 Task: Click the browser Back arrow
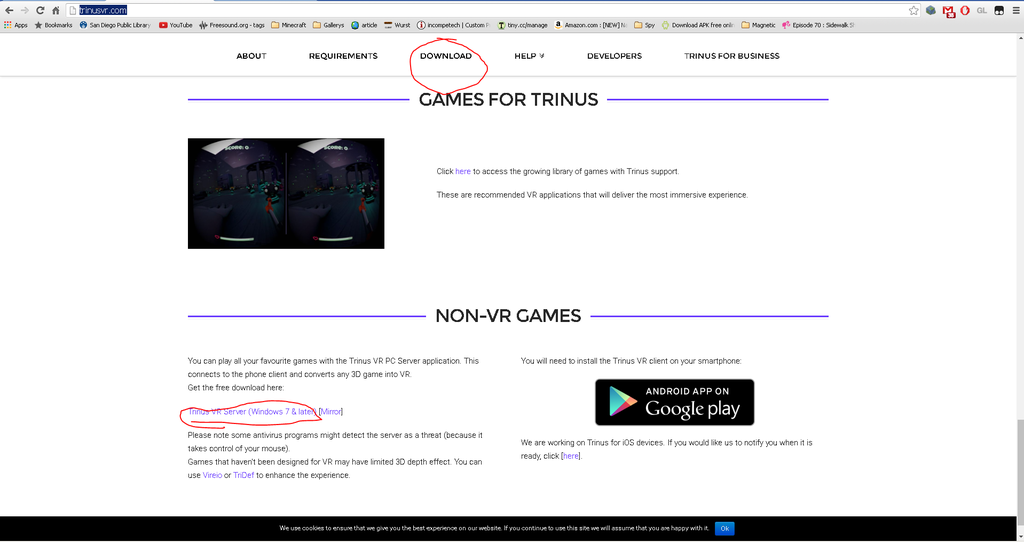click(9, 10)
